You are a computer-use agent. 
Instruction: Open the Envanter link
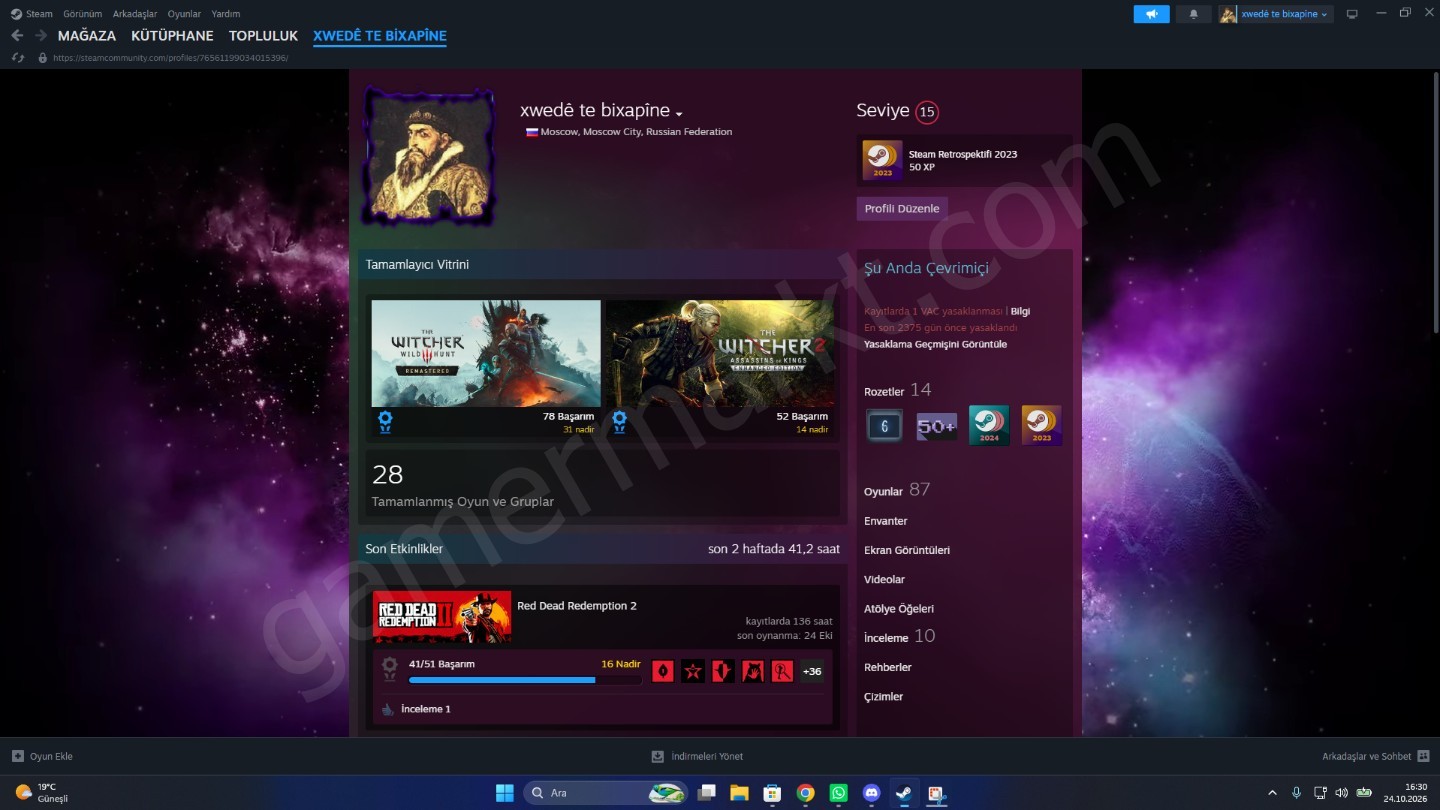tap(886, 521)
